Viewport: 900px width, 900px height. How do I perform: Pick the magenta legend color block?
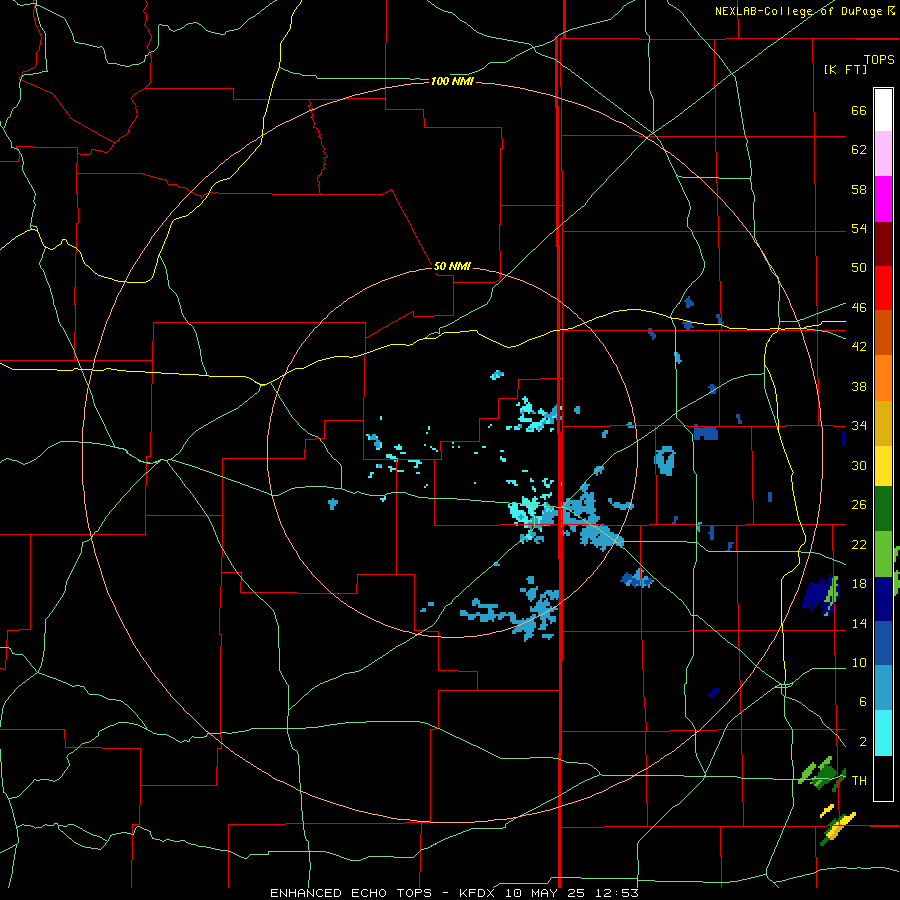pos(883,199)
